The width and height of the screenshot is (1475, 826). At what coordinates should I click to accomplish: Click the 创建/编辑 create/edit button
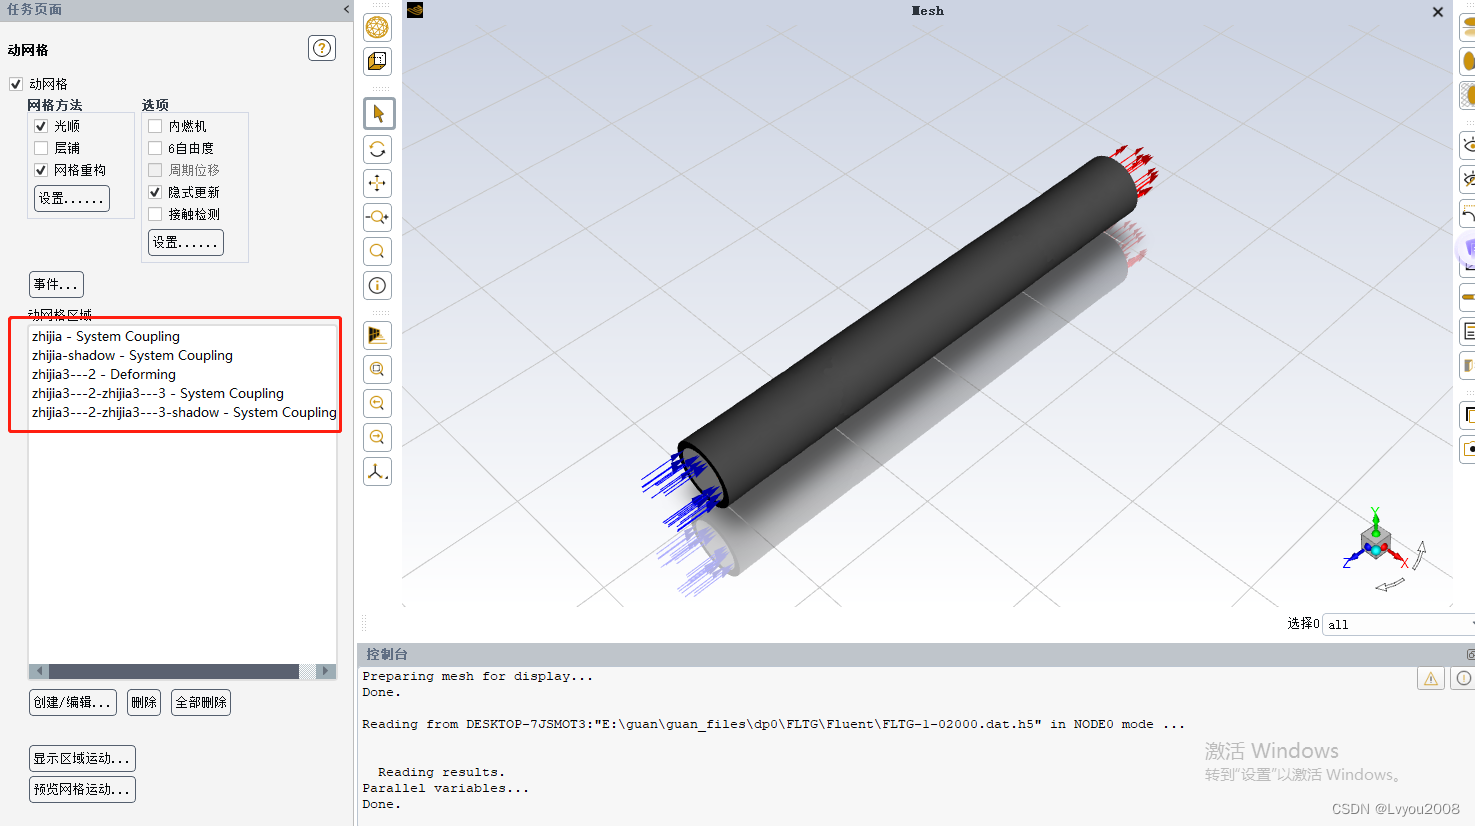(x=73, y=703)
